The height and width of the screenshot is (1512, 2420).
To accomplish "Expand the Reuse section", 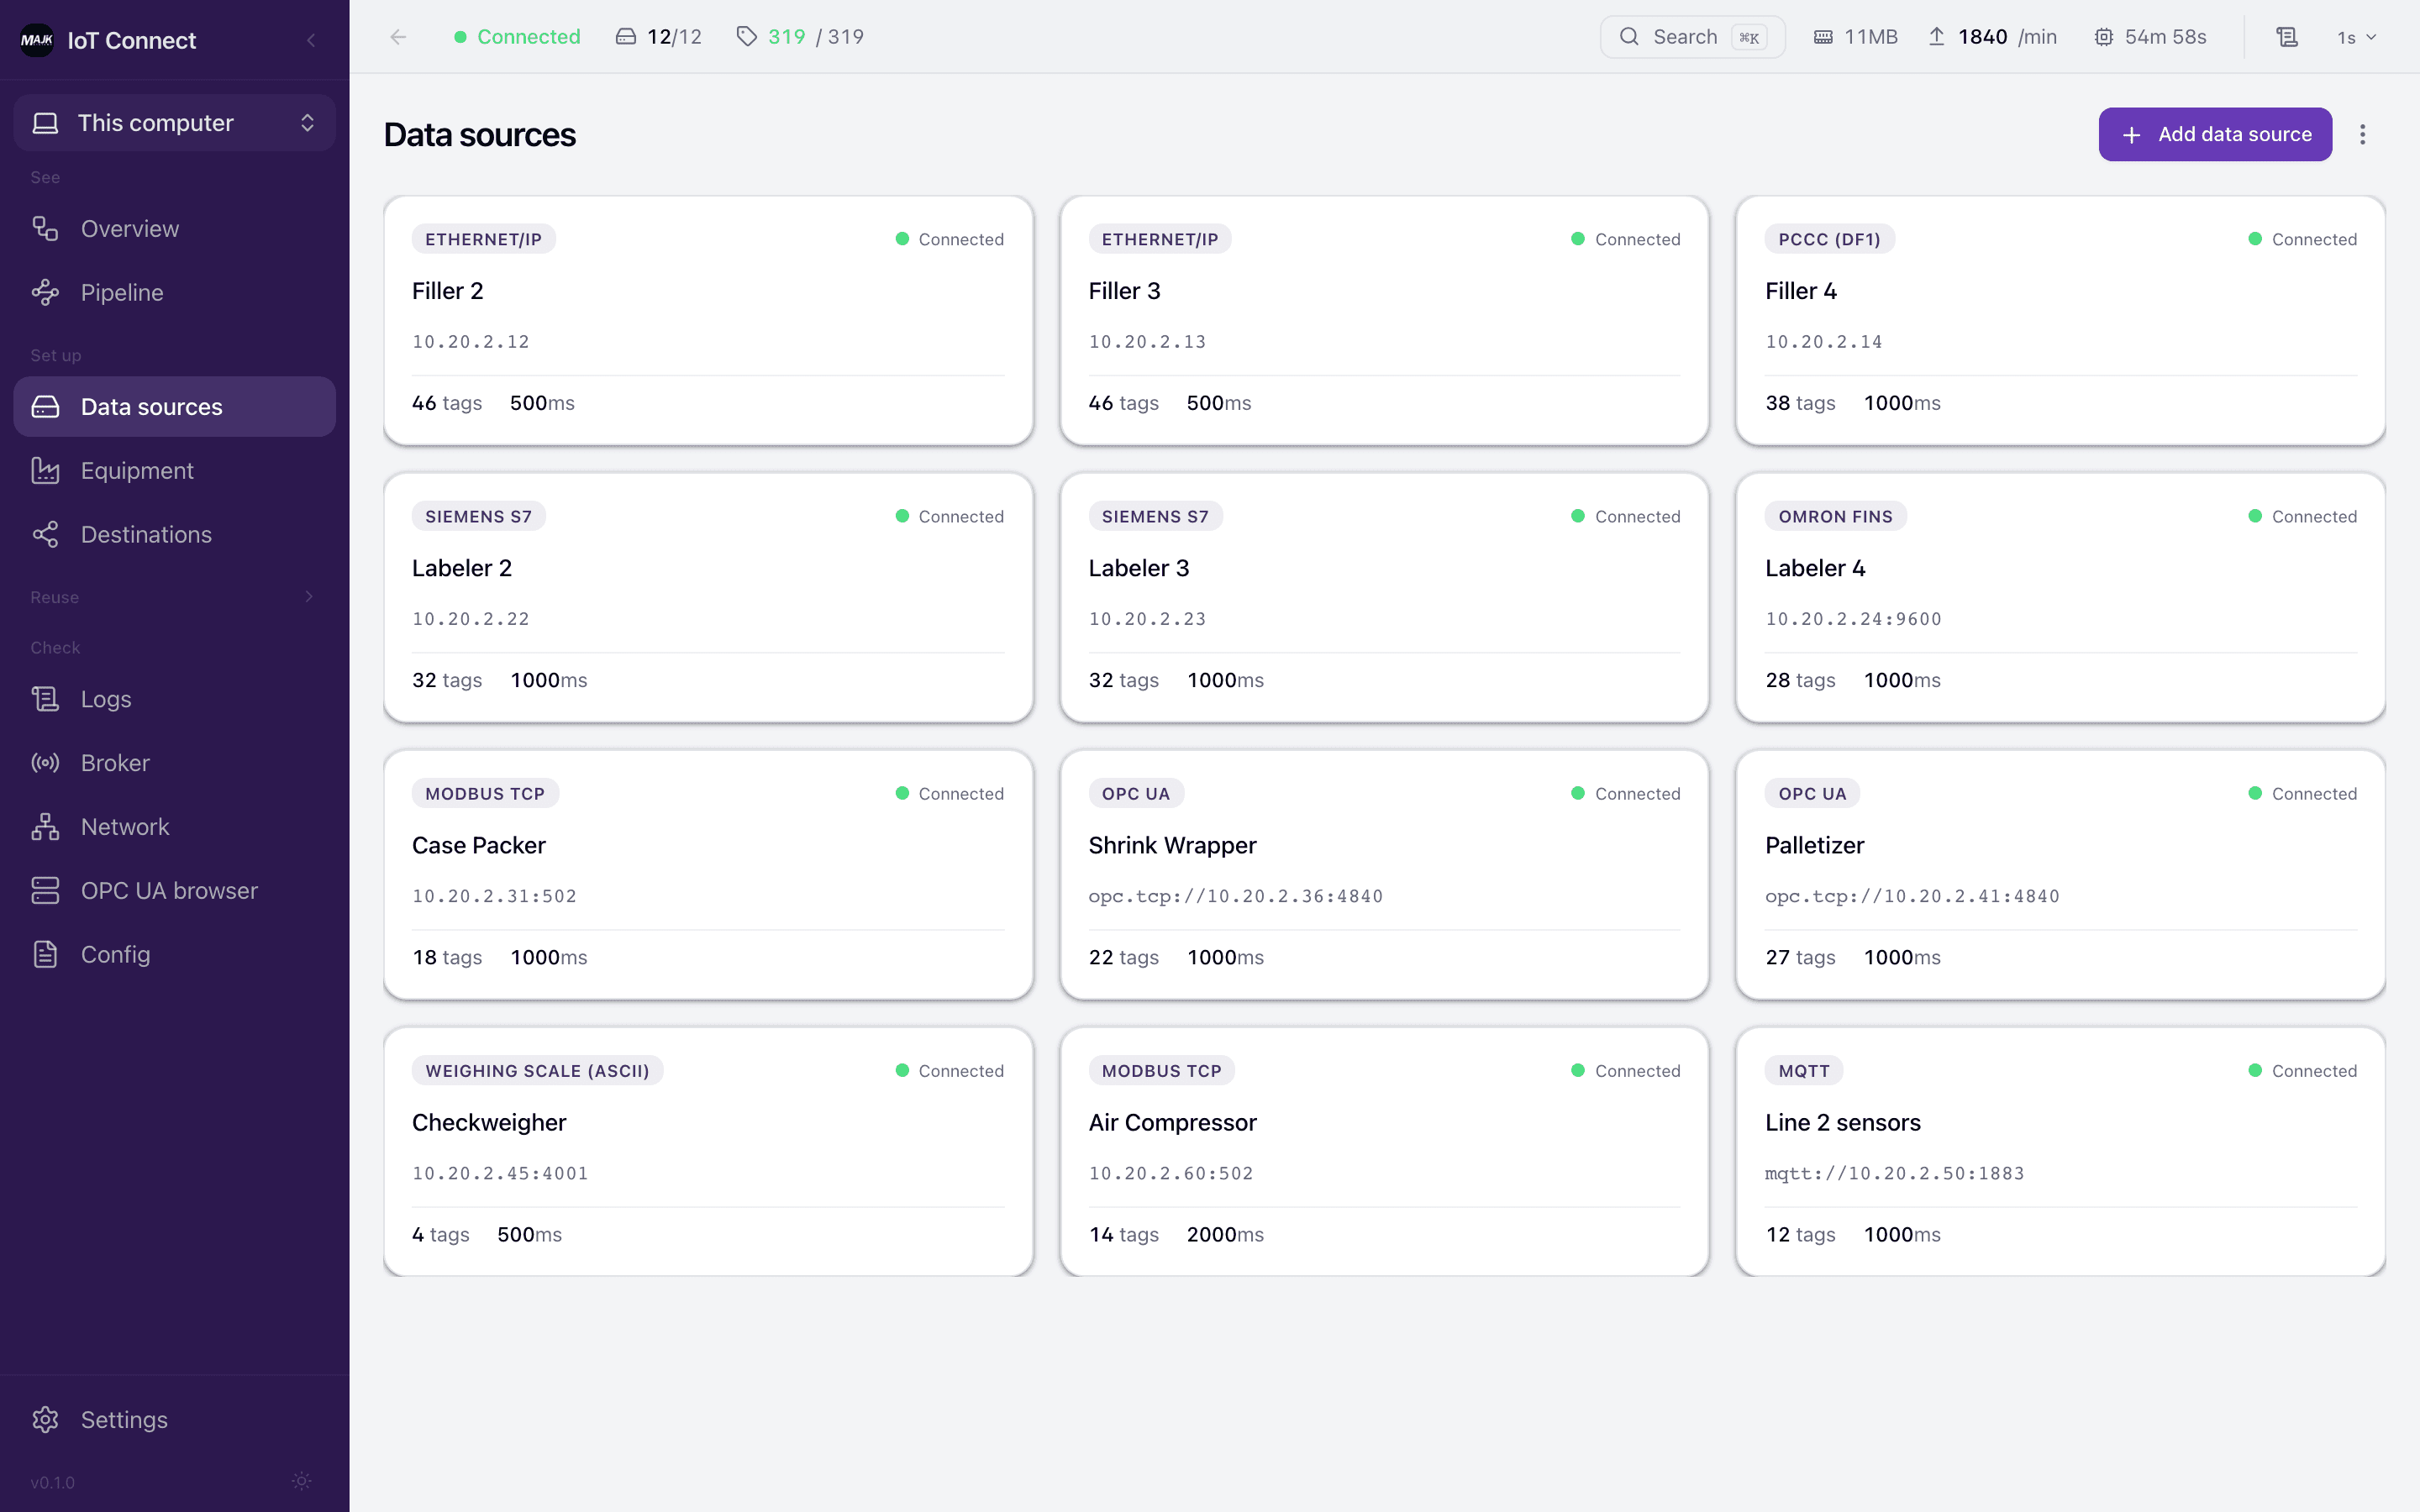I will [175, 597].
